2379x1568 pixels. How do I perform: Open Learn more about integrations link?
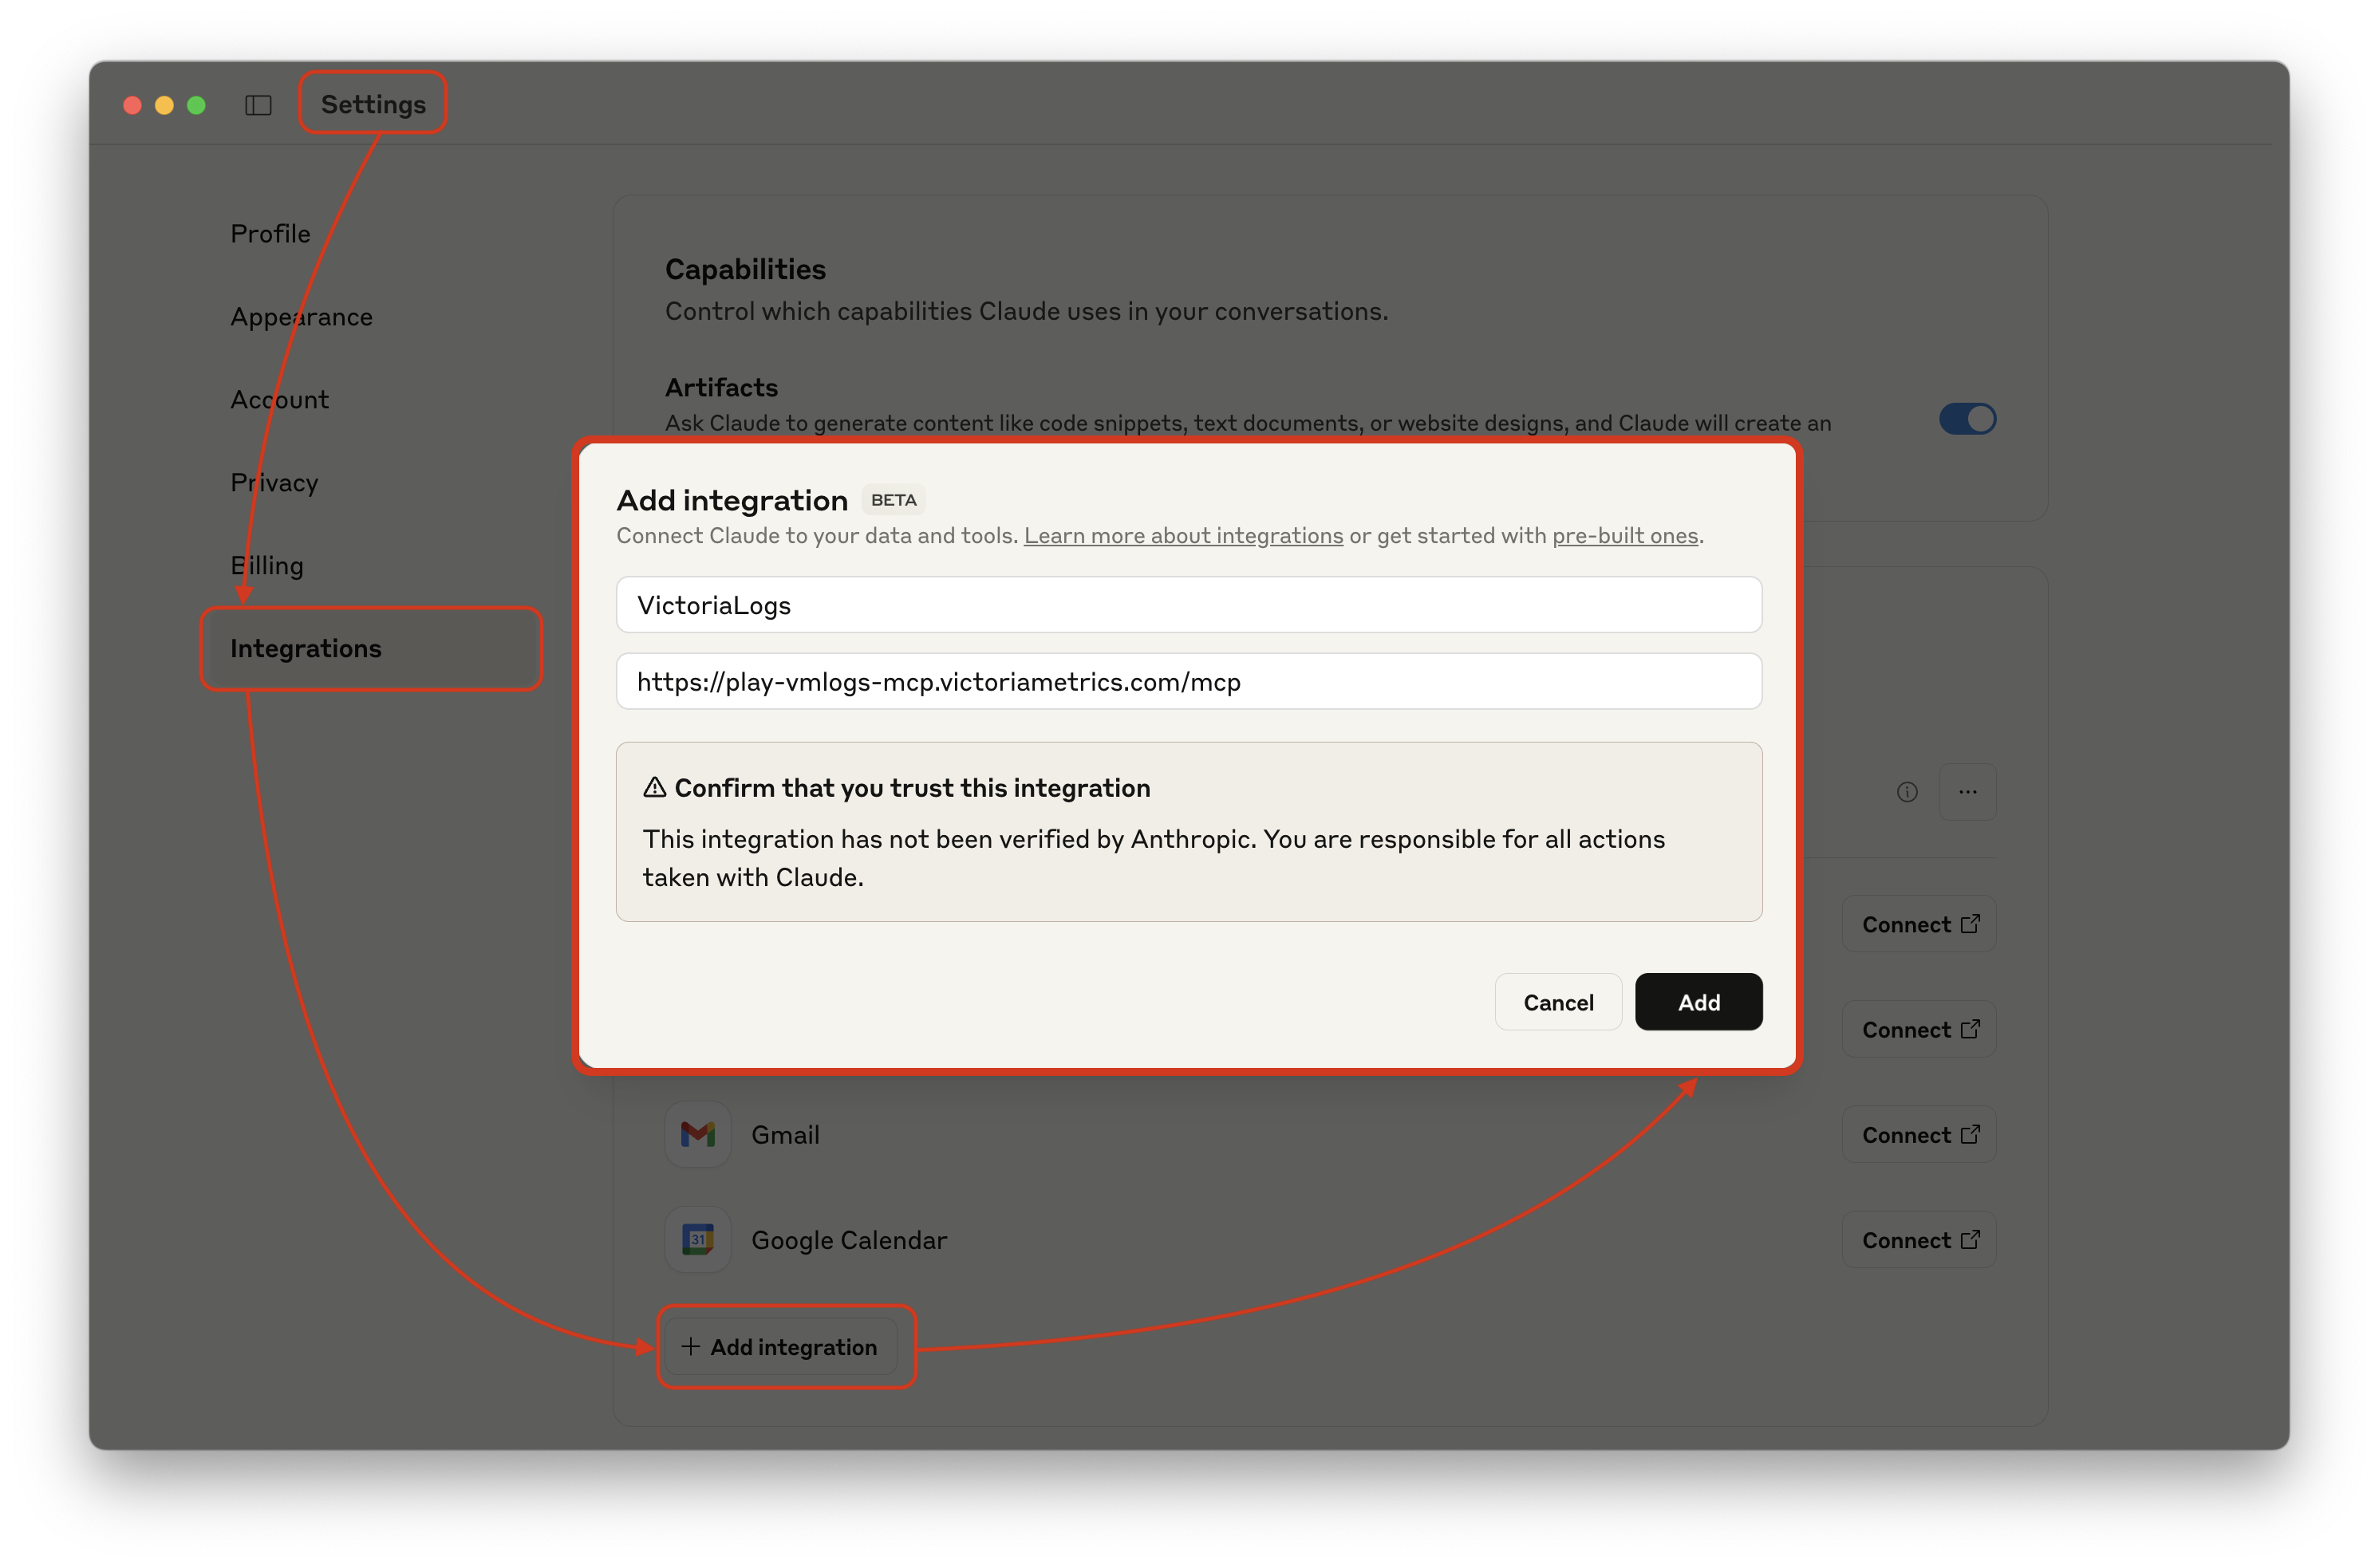(1182, 536)
